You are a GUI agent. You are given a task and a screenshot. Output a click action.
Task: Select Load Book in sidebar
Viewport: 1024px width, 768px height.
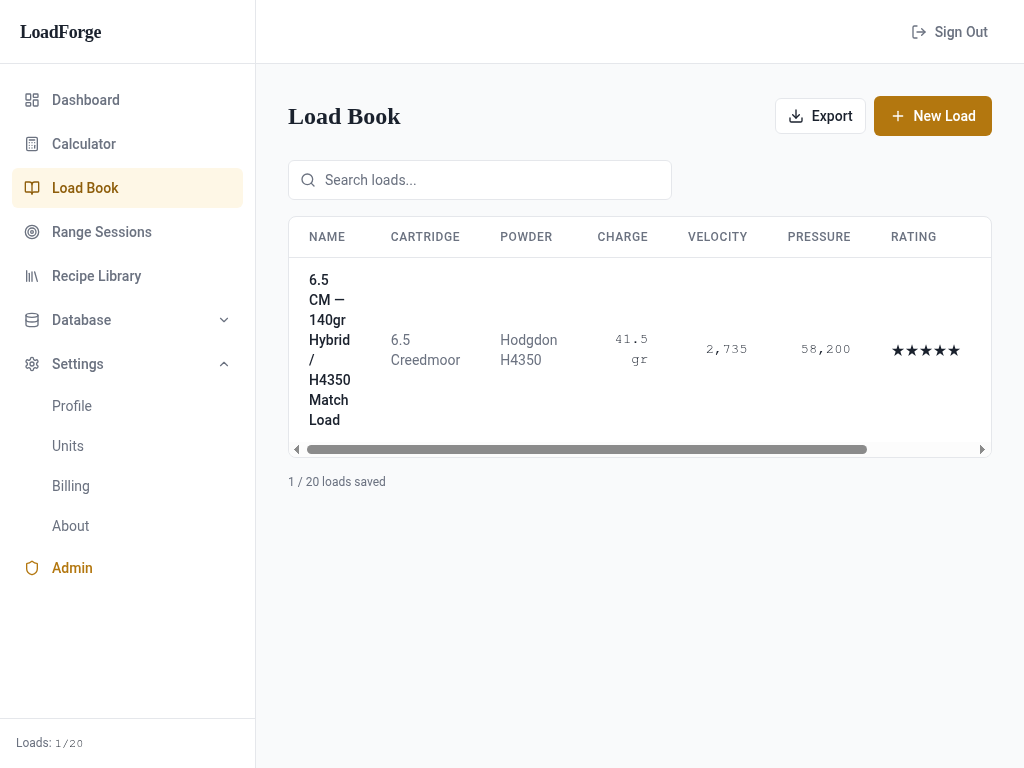click(x=127, y=188)
